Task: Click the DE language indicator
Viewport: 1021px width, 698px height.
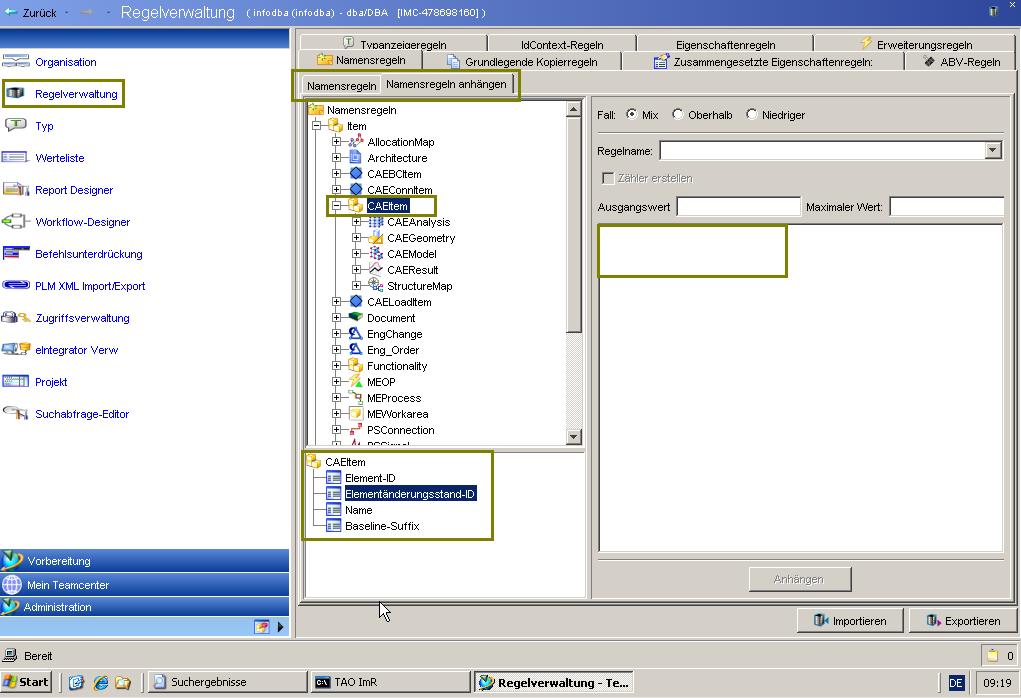Action: click(x=956, y=682)
